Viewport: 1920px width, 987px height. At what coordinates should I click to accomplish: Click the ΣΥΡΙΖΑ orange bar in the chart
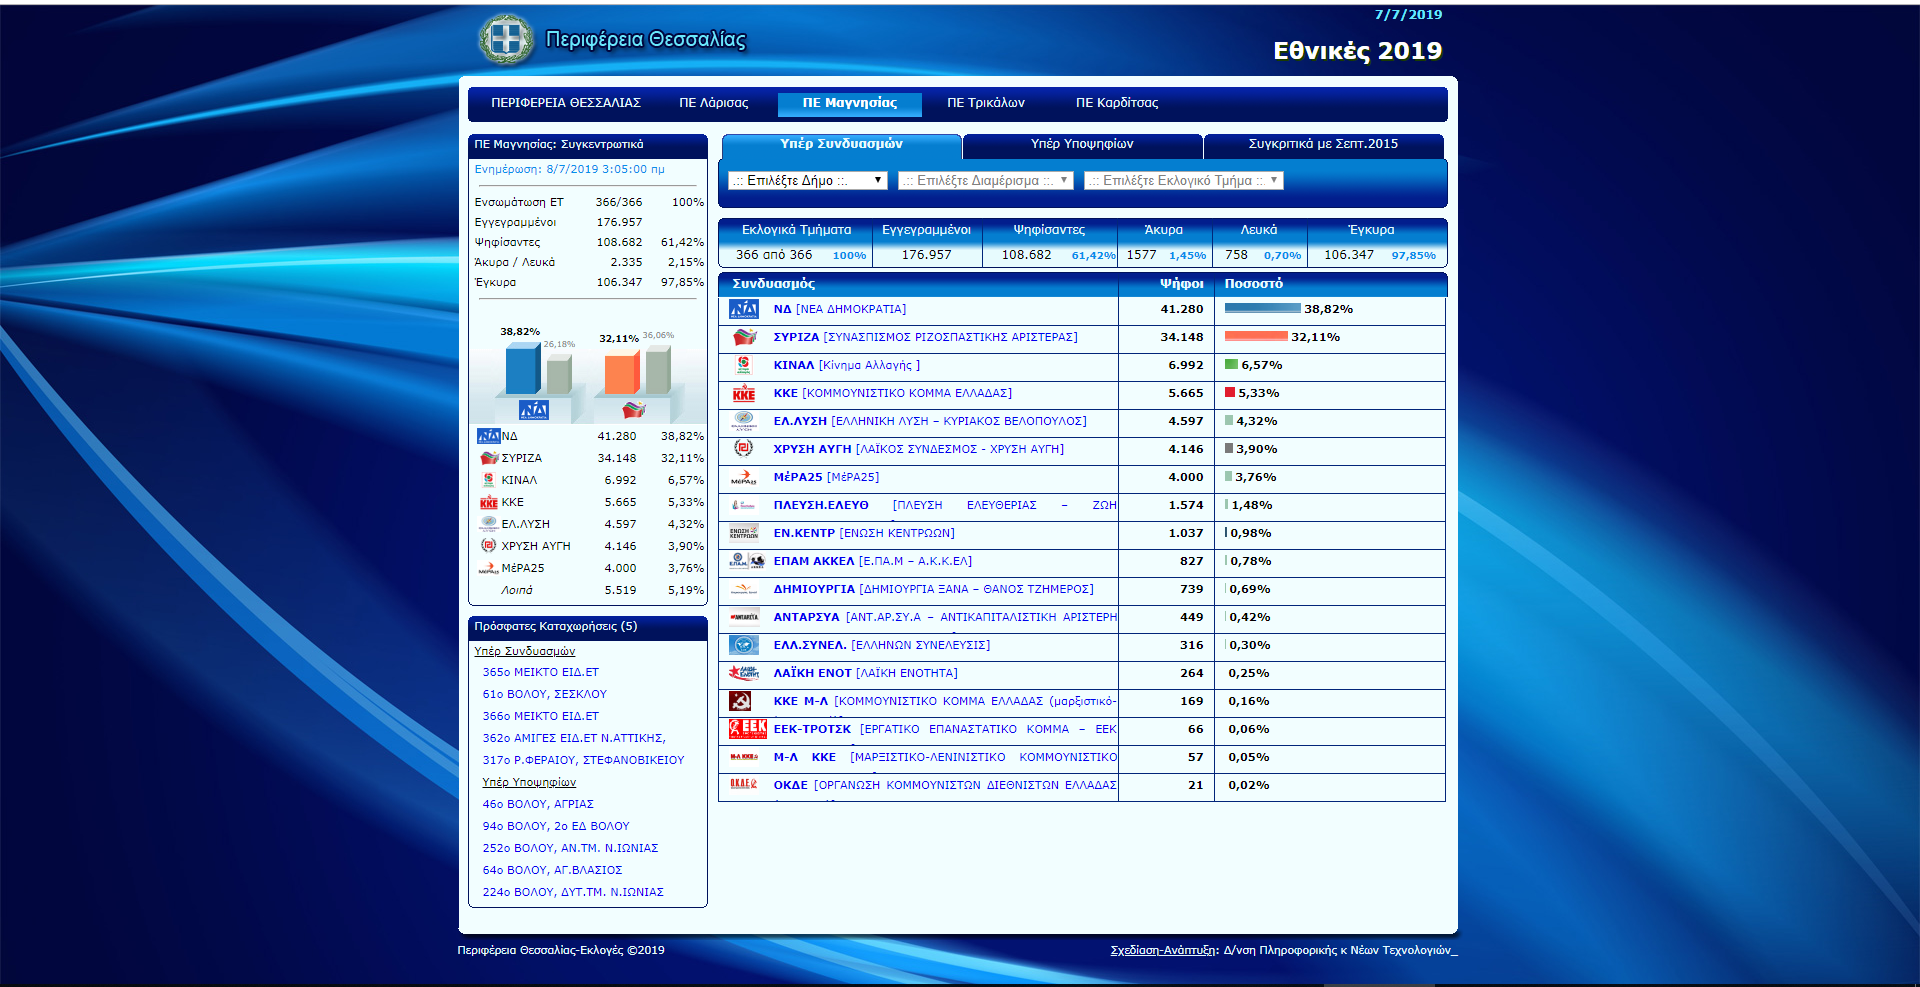click(x=621, y=373)
